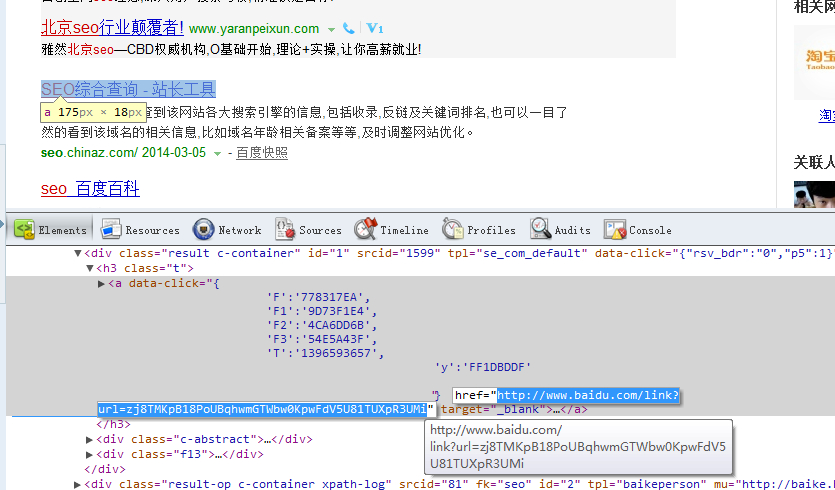Click the Console warning icon
Viewport: 835px width, 490px height.
click(x=615, y=230)
